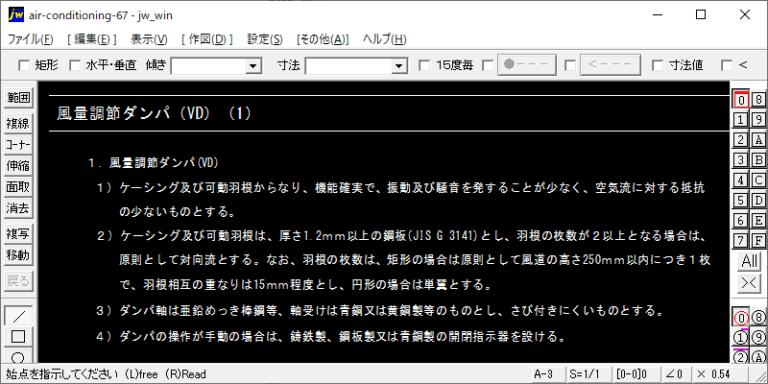Enable the 15度毎 checkbox
The width and height of the screenshot is (768, 384).
click(x=424, y=65)
